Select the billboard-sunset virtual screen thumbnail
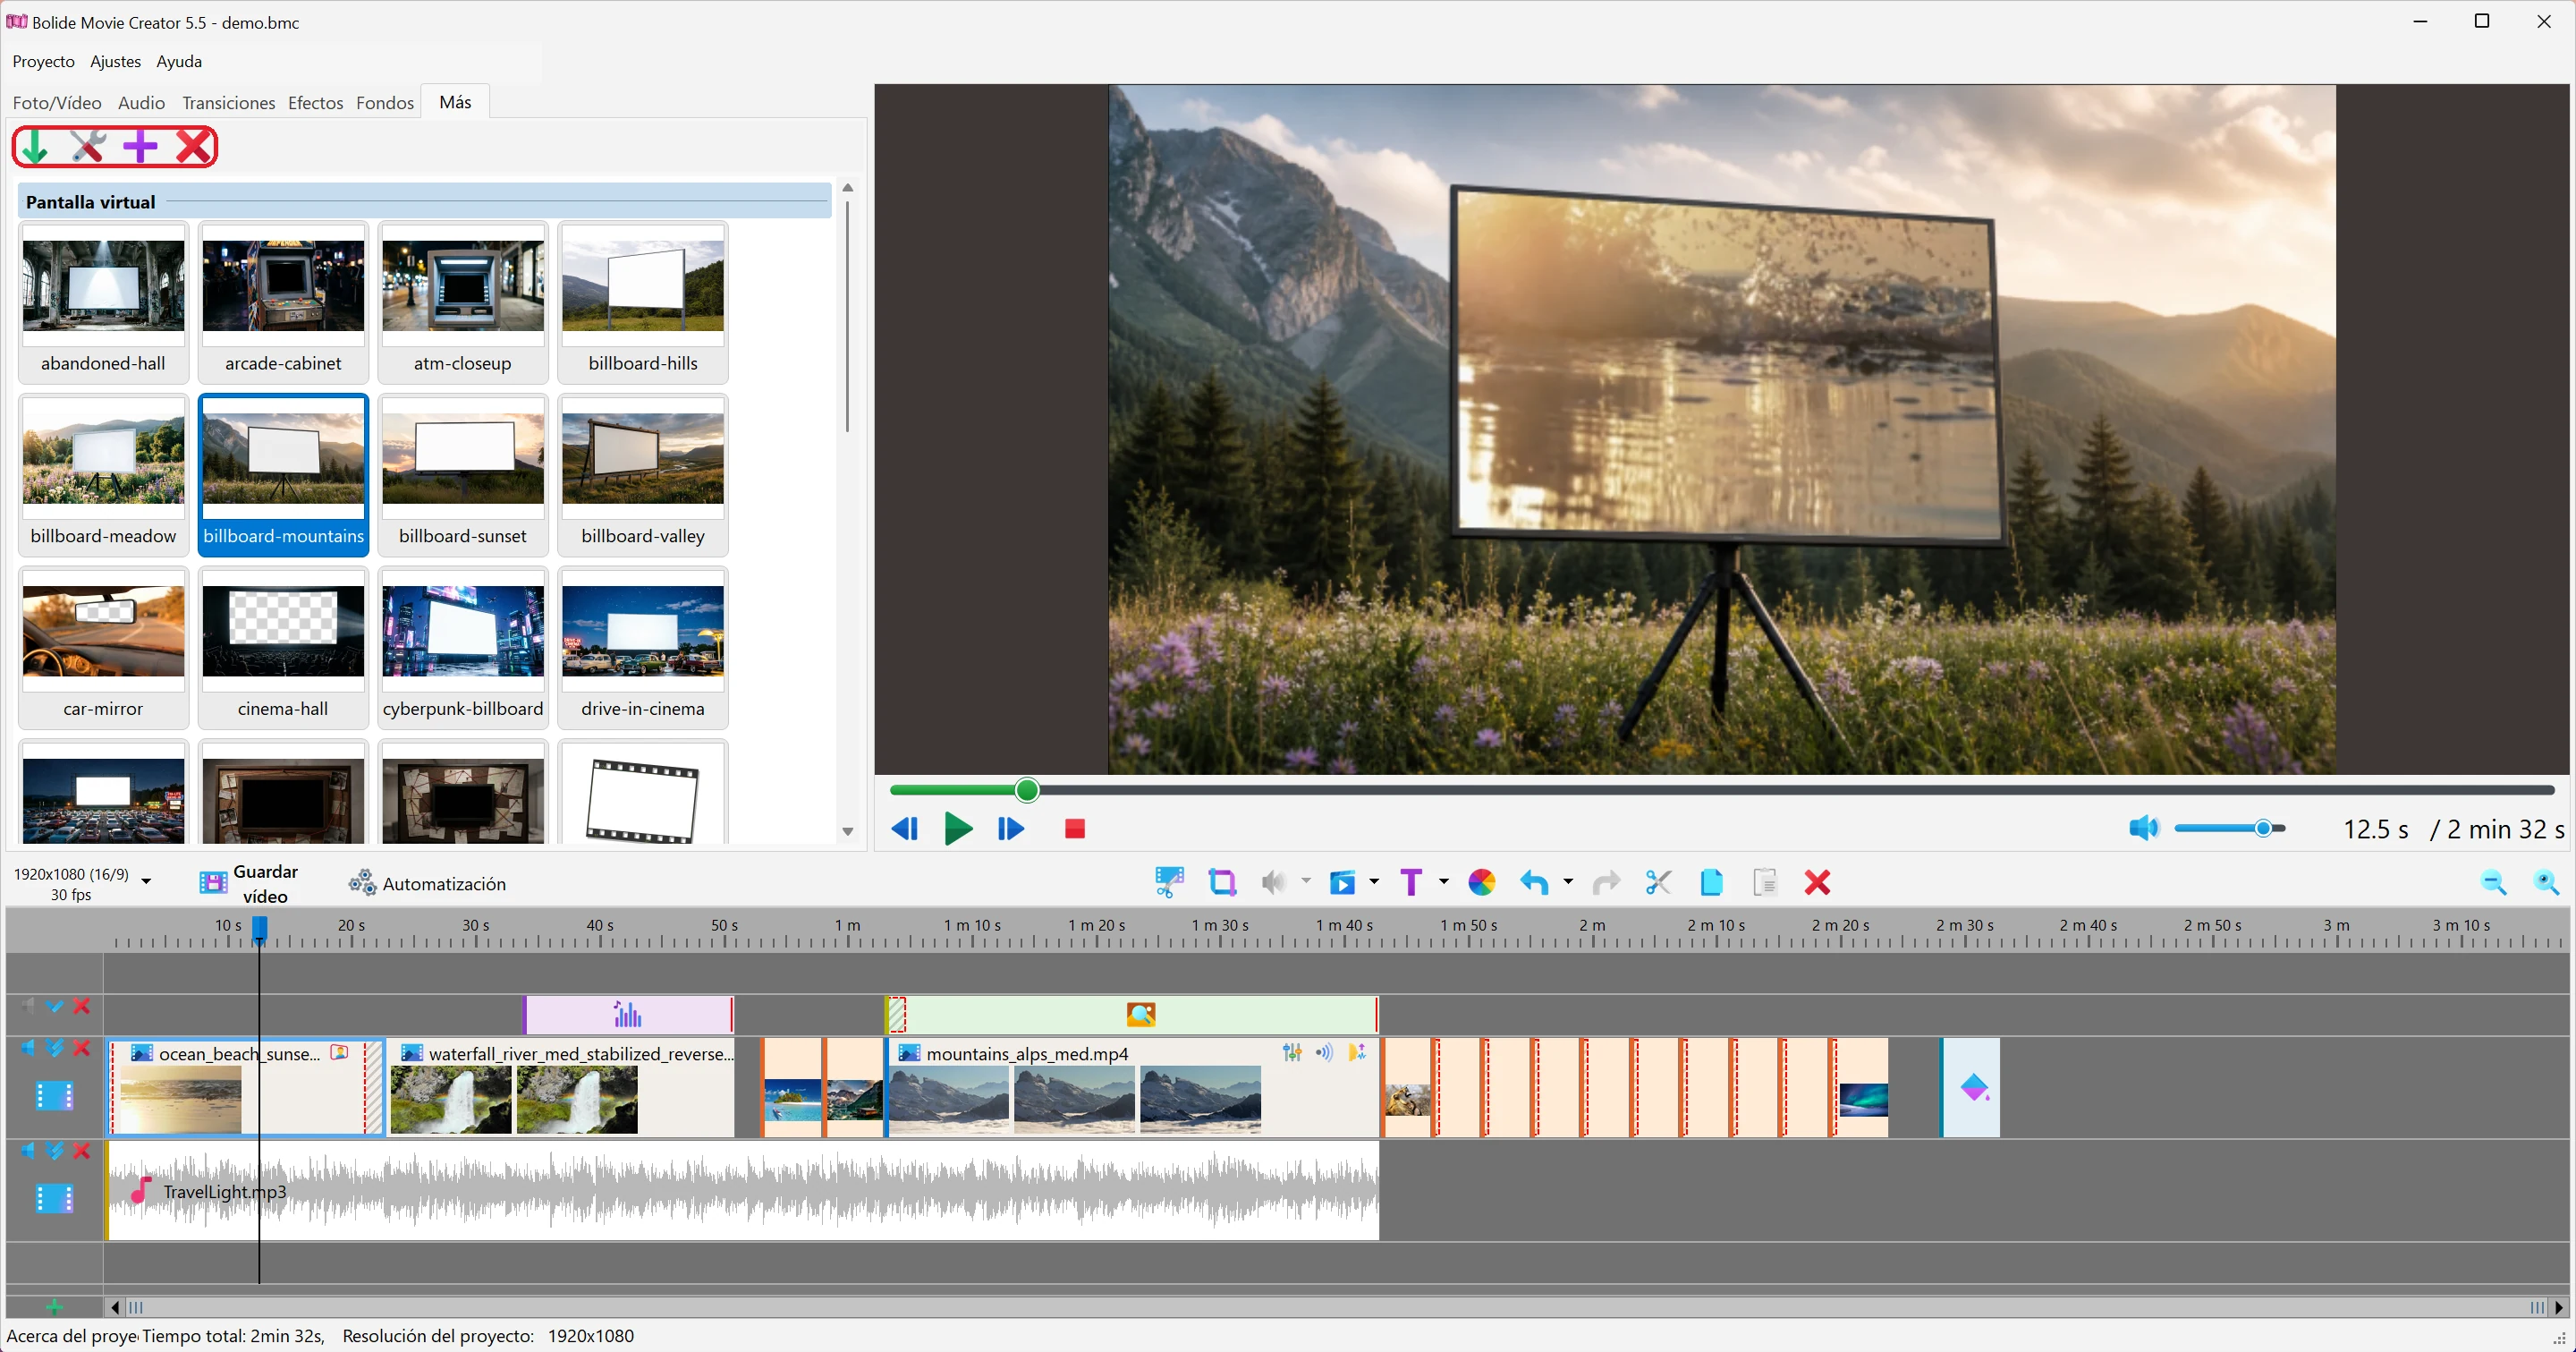This screenshot has height=1352, width=2576. [463, 474]
